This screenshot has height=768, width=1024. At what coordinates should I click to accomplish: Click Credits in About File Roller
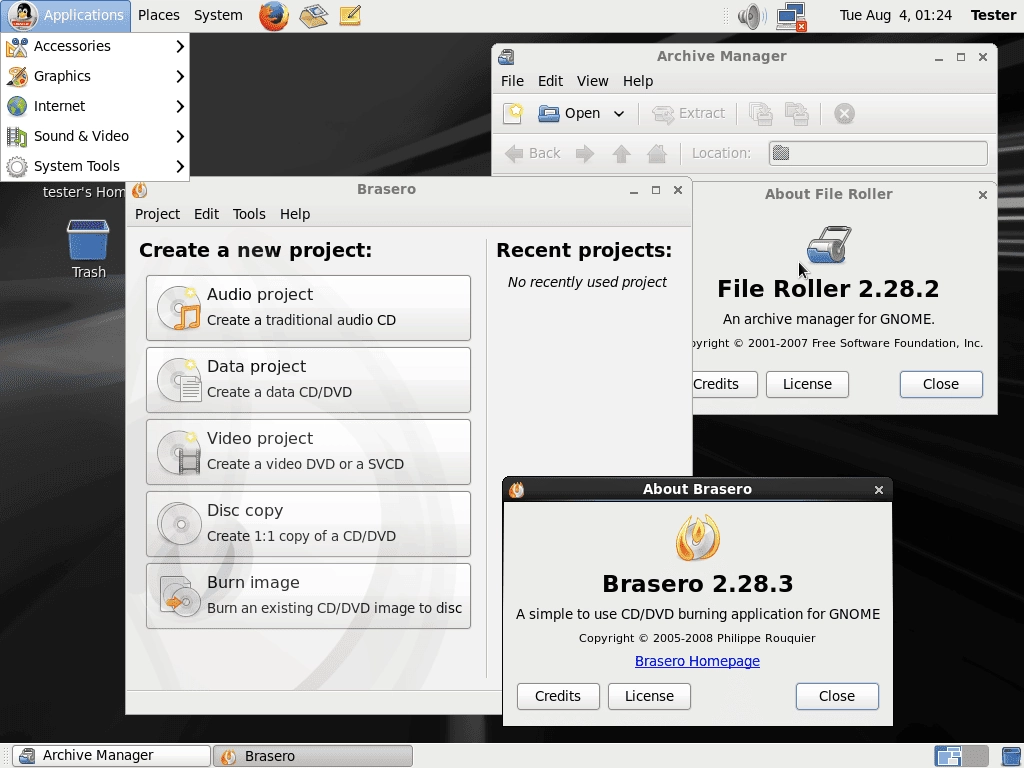724,385
